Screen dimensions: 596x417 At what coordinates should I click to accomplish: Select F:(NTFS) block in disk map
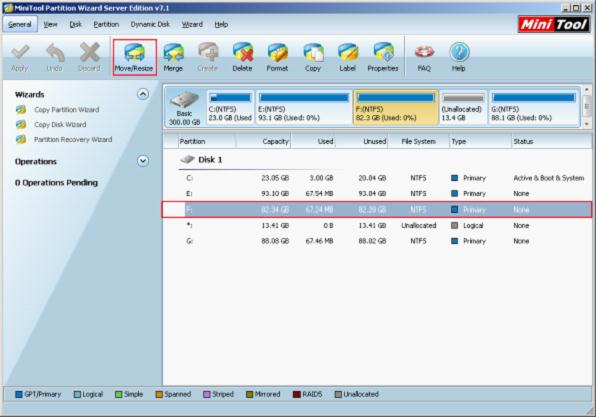pyautogui.click(x=395, y=107)
